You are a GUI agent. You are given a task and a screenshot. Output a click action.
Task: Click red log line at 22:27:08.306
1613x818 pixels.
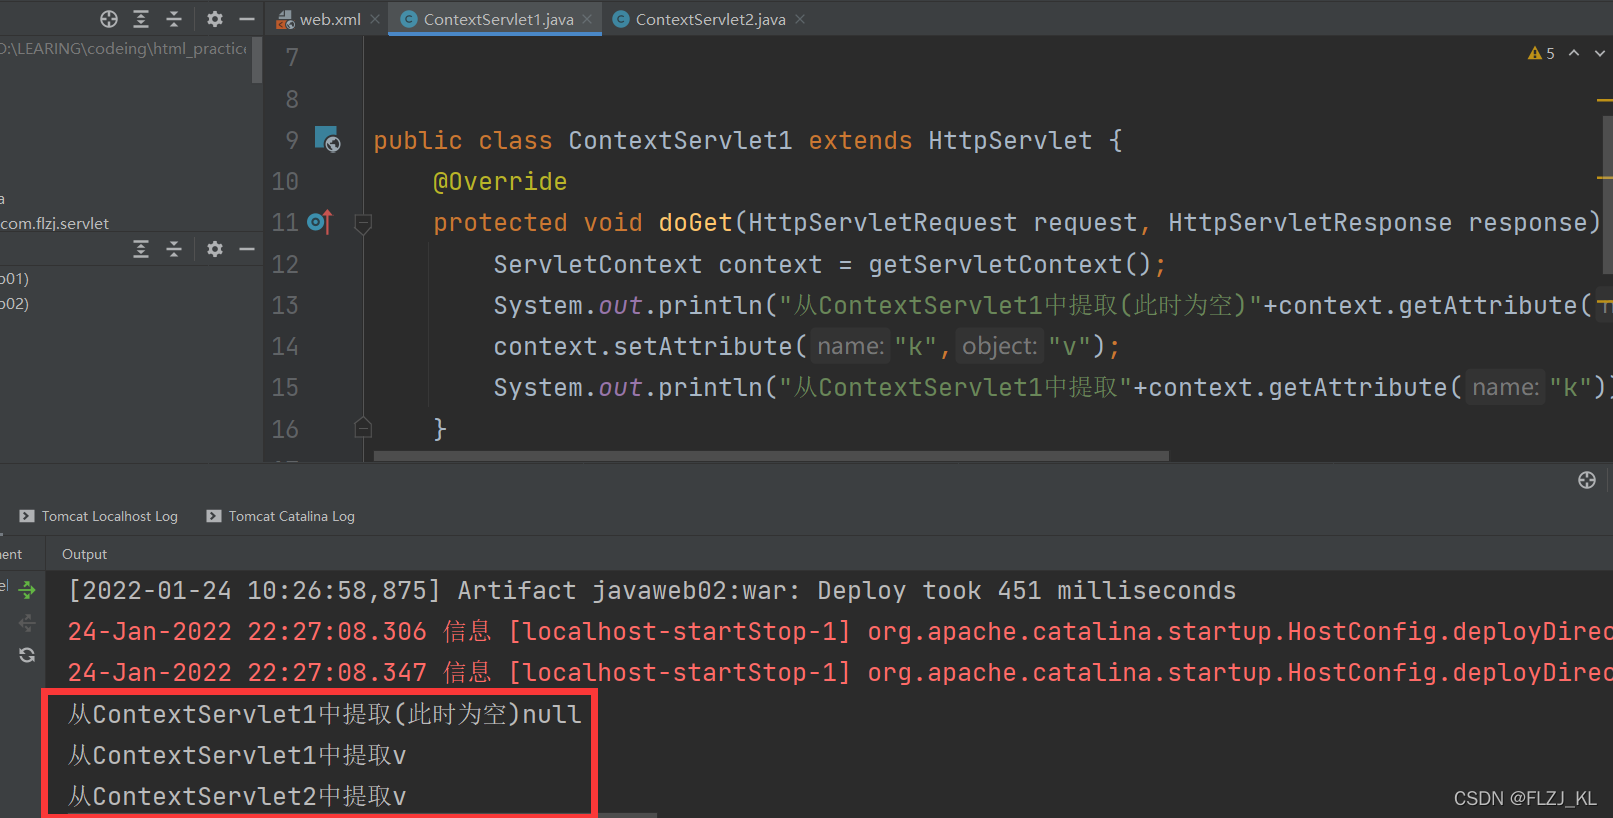tap(840, 631)
